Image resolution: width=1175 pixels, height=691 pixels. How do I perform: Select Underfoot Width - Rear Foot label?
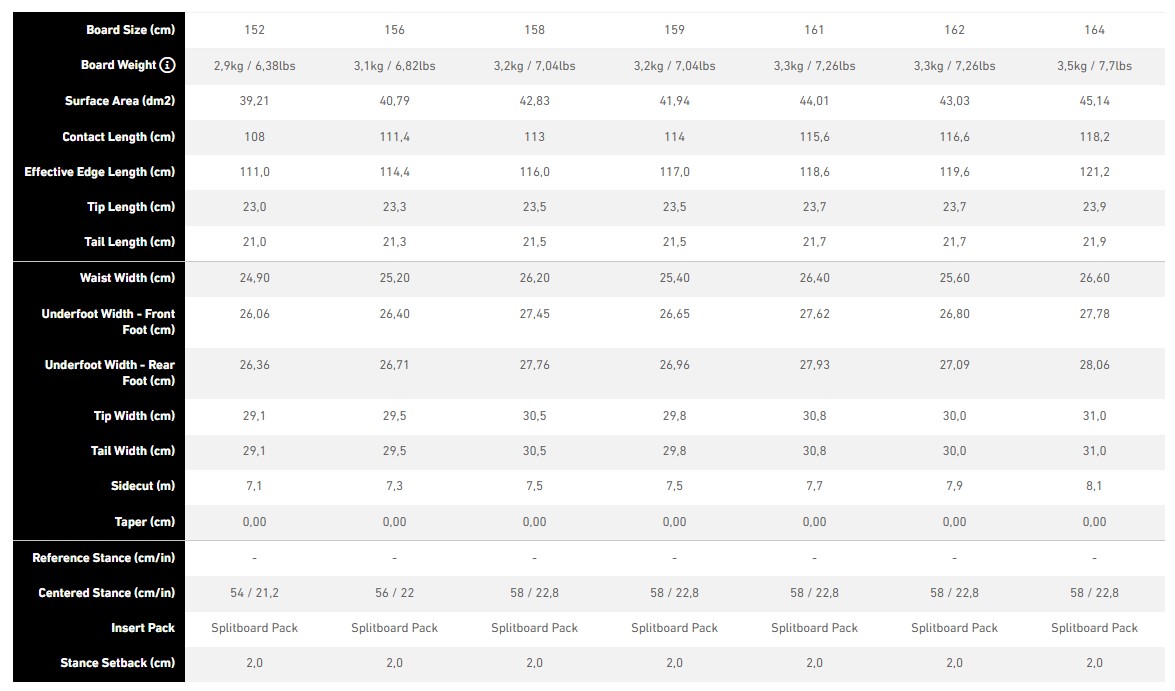point(110,372)
